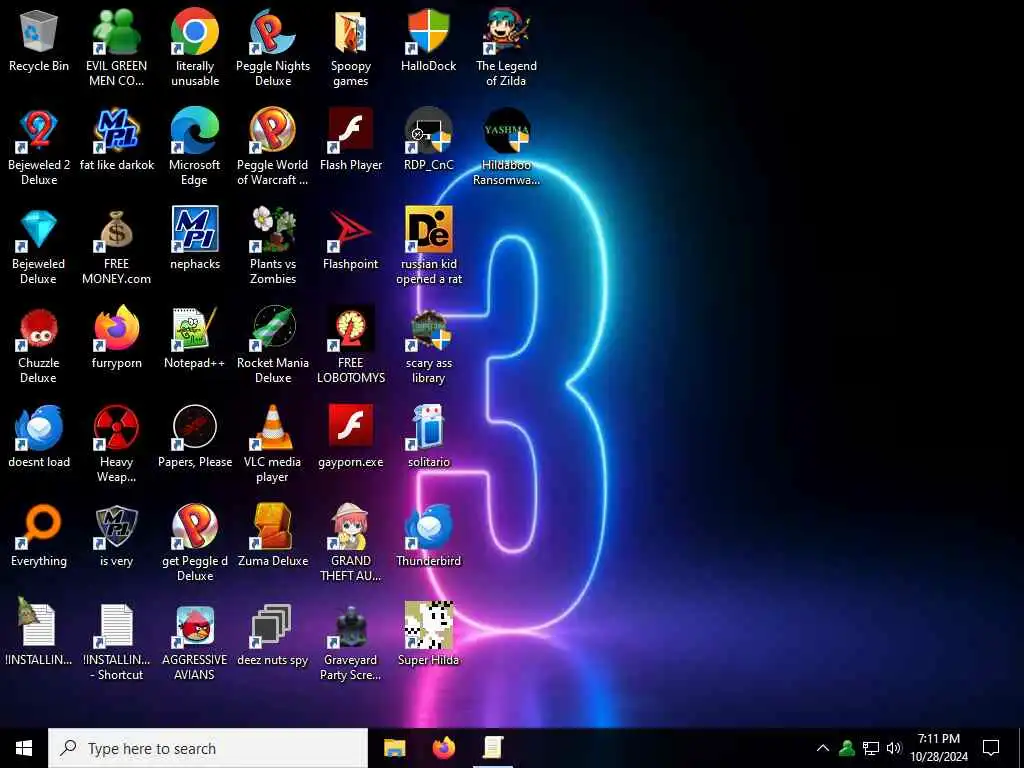Open the Recycle Bin desktop icon
The image size is (1024, 768).
[39, 32]
